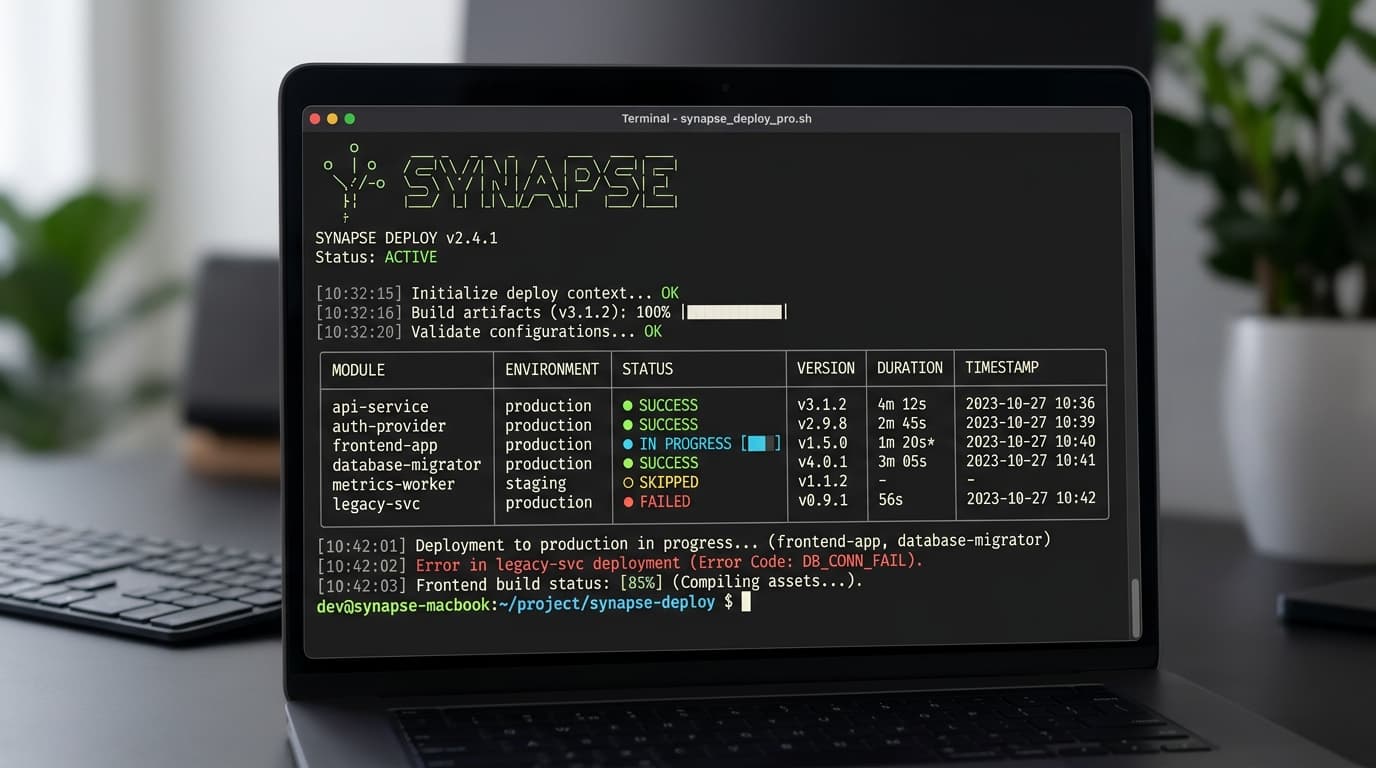Click duration 56s
The width and height of the screenshot is (1376, 768).
pos(890,499)
